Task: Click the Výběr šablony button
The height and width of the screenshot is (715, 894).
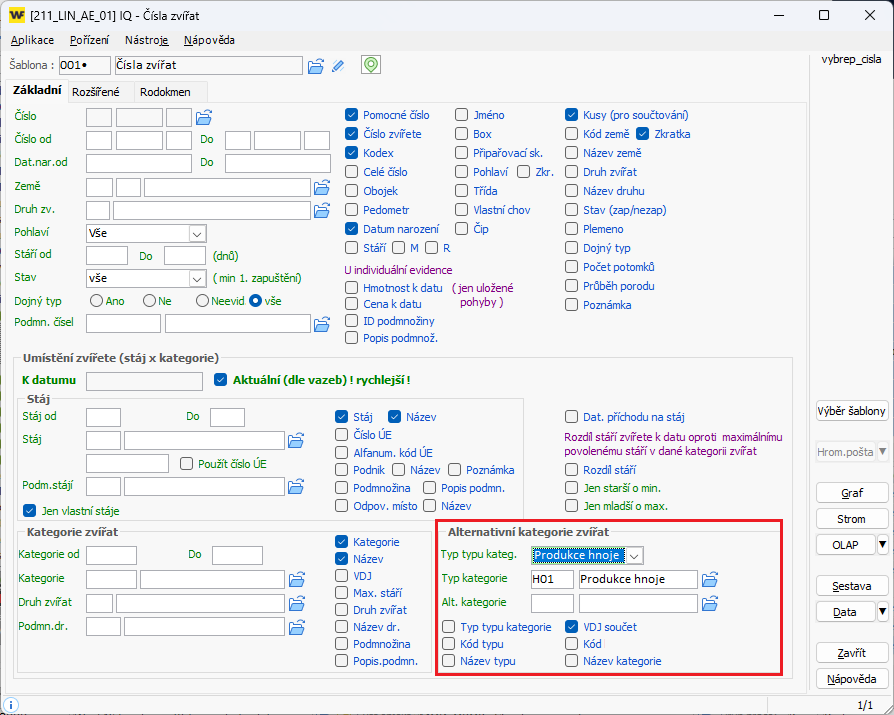Action: point(851,411)
